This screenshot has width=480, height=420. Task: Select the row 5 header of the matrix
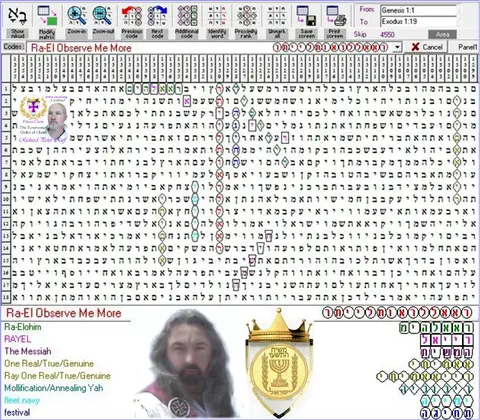tap(6, 137)
